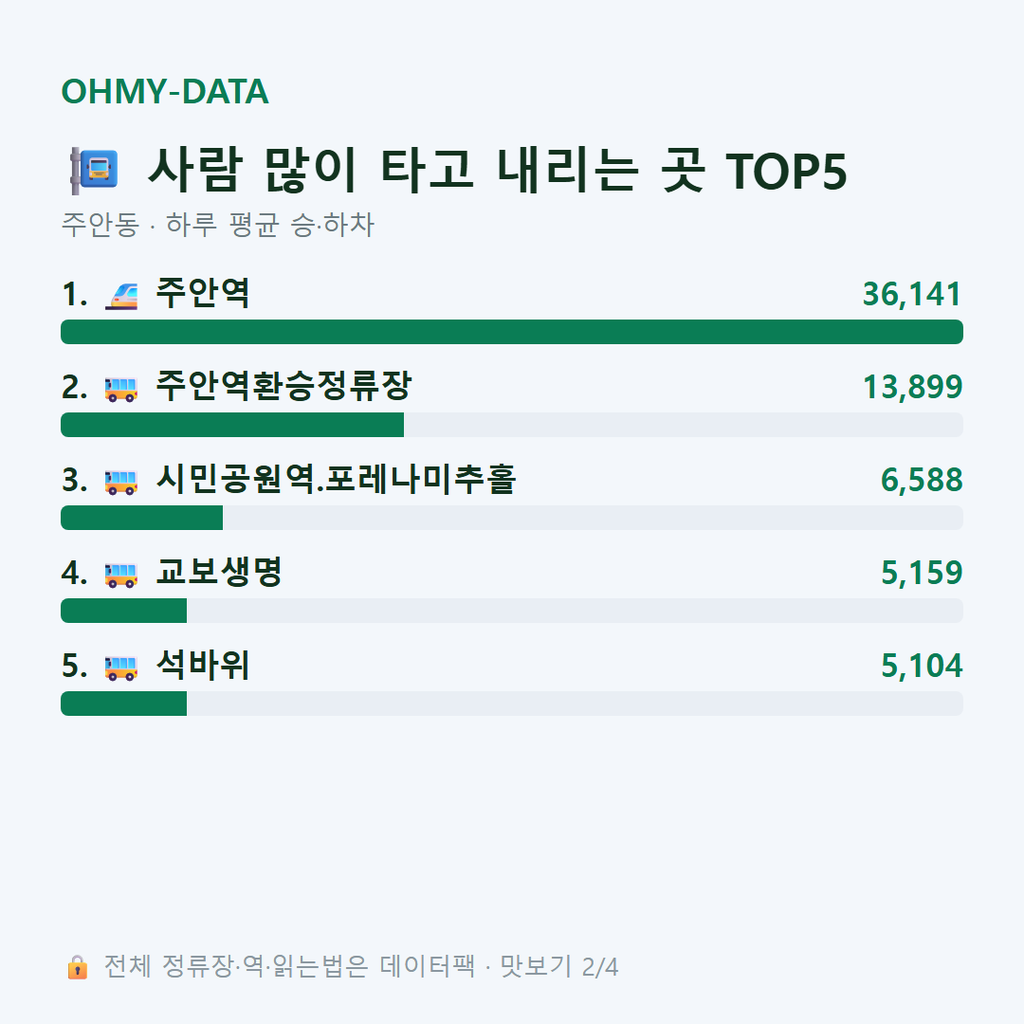Click the 6,588 ridership value
The image size is (1024, 1024).
(921, 481)
